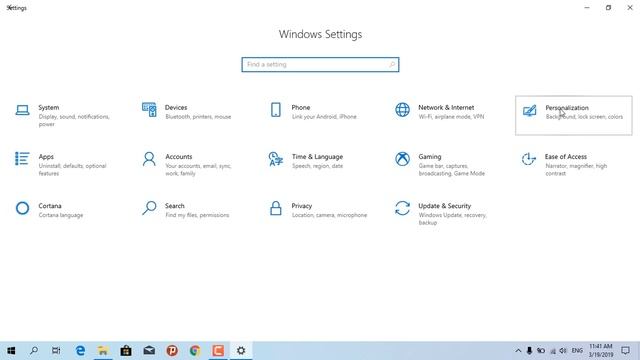Select the Phone settings icon
The image size is (640, 360).
(276, 110)
